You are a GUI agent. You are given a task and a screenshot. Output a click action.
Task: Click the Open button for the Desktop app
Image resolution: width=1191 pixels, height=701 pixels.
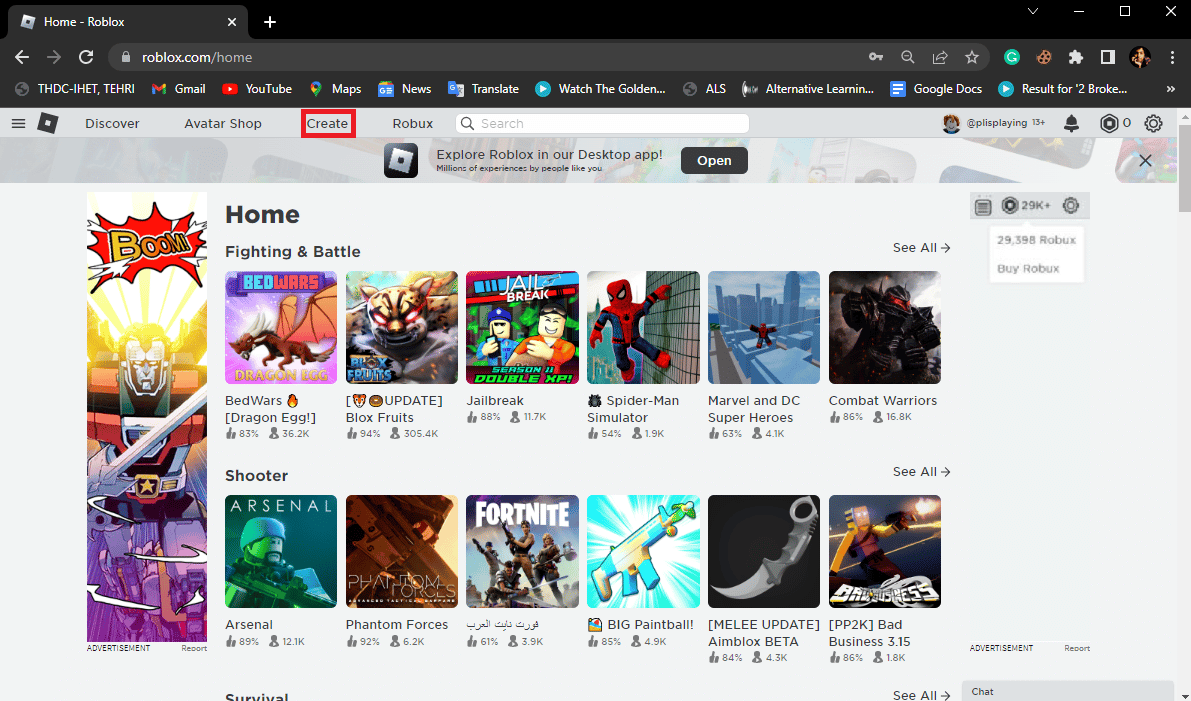click(713, 160)
